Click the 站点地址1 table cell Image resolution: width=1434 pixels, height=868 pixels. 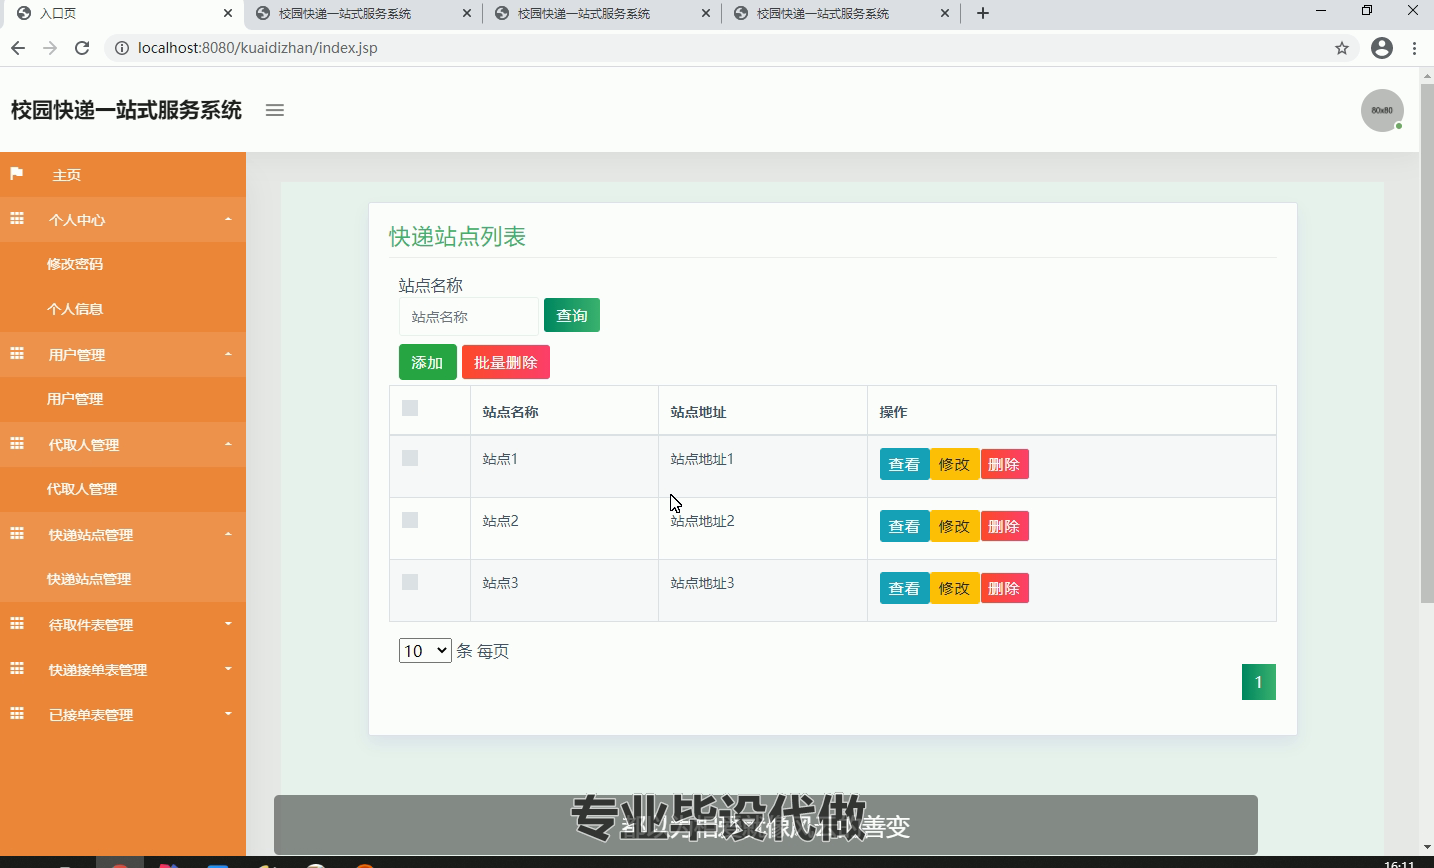[x=763, y=466]
